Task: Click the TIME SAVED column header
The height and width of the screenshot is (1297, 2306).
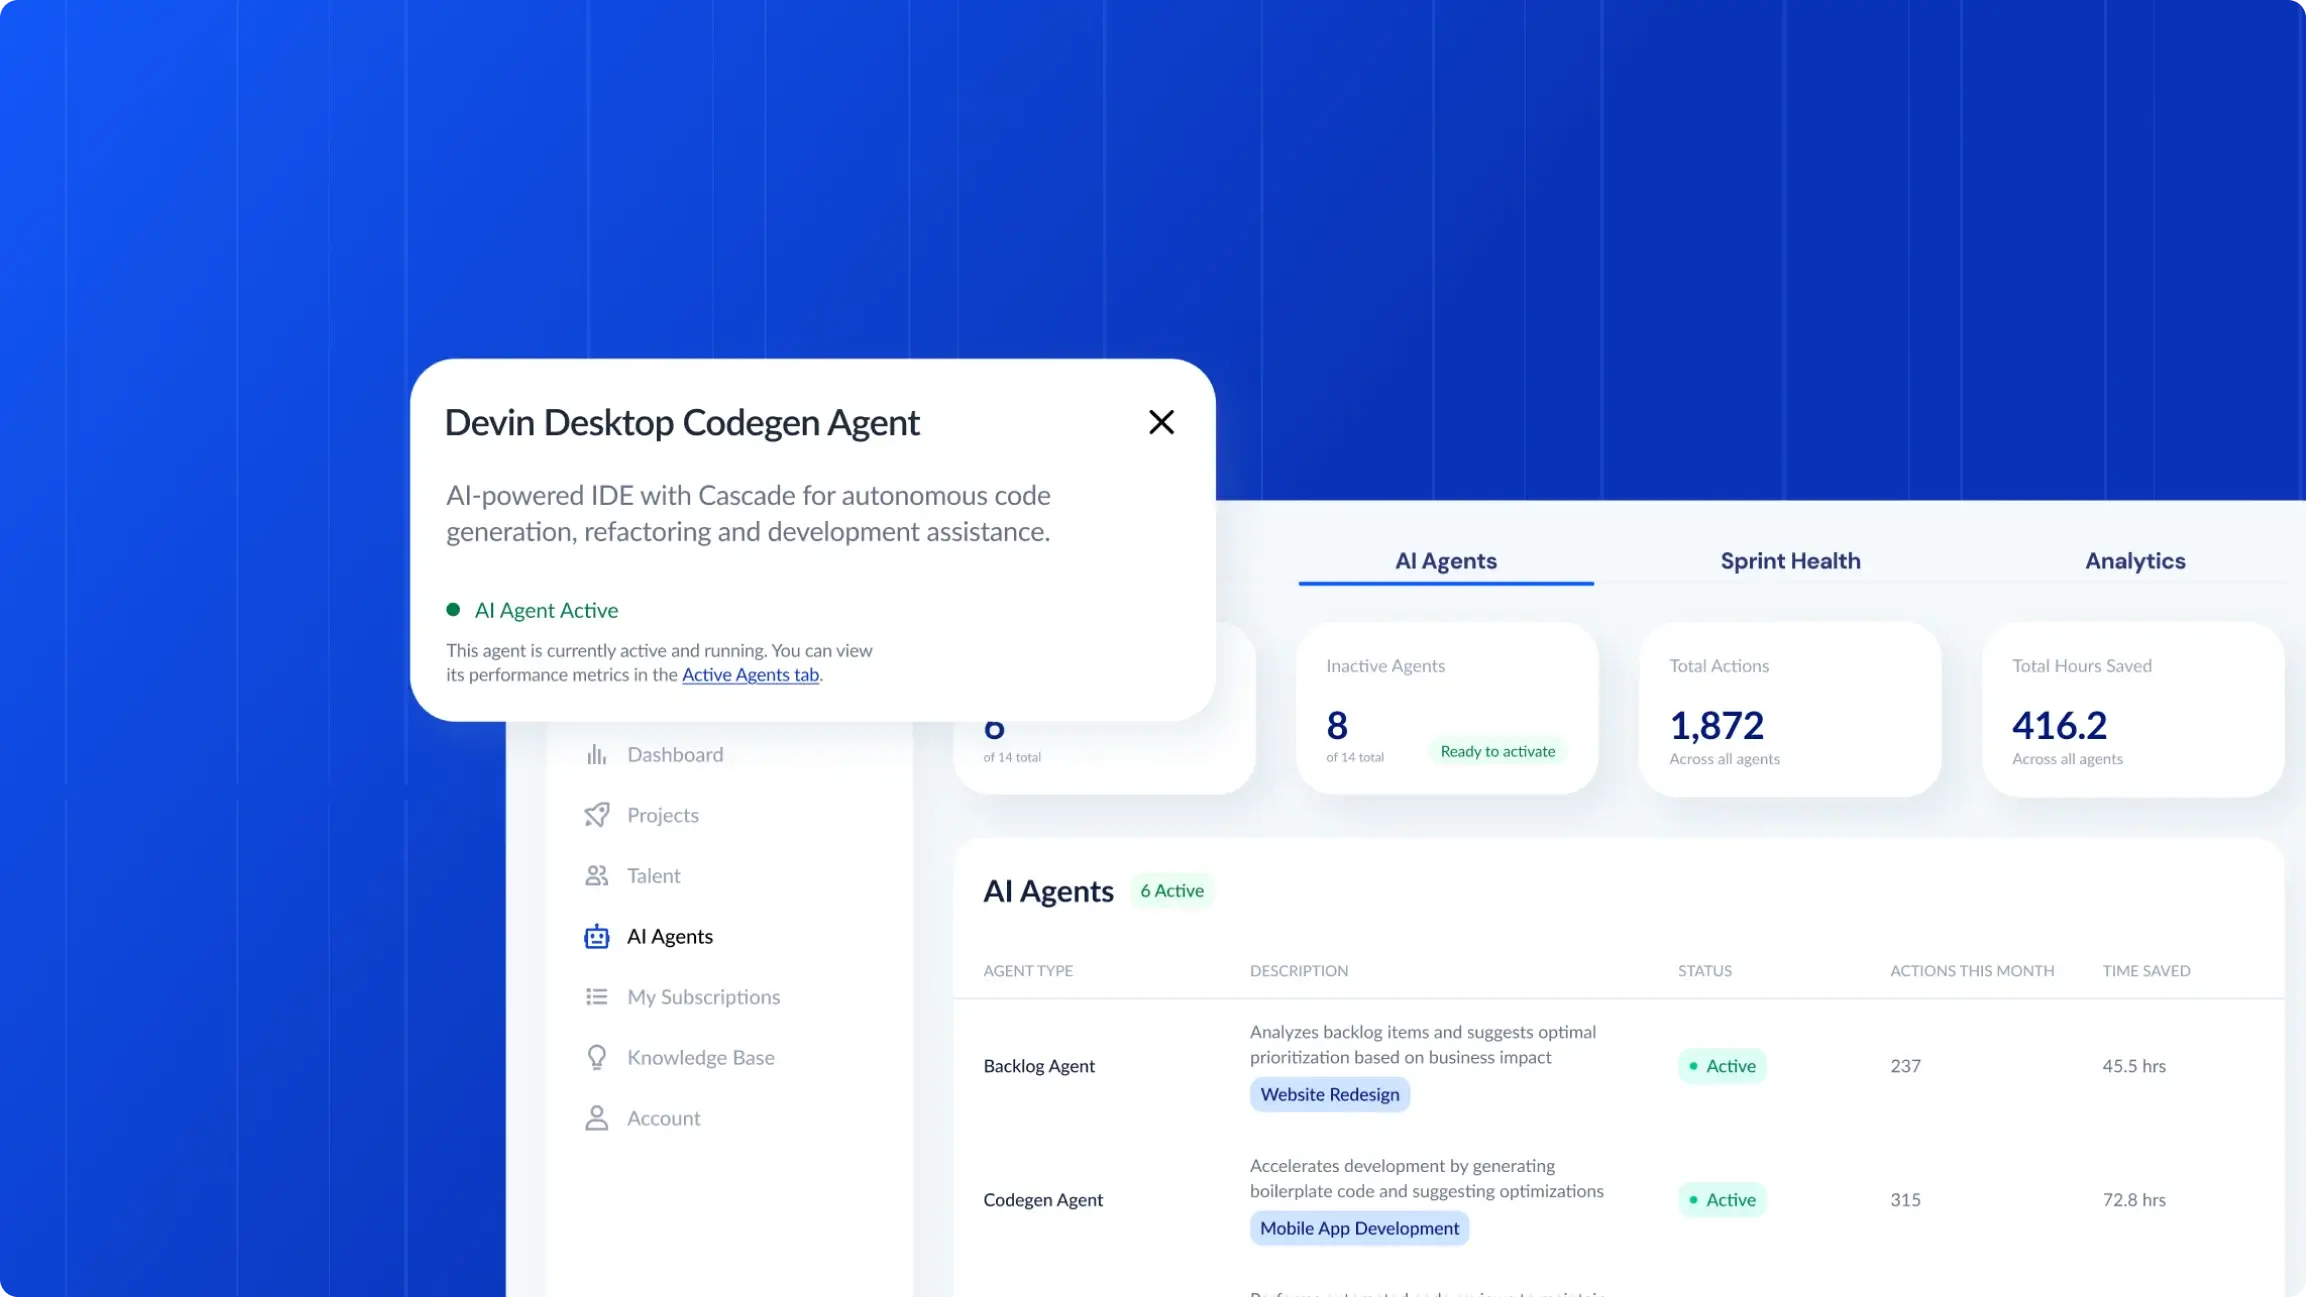Action: point(2146,971)
